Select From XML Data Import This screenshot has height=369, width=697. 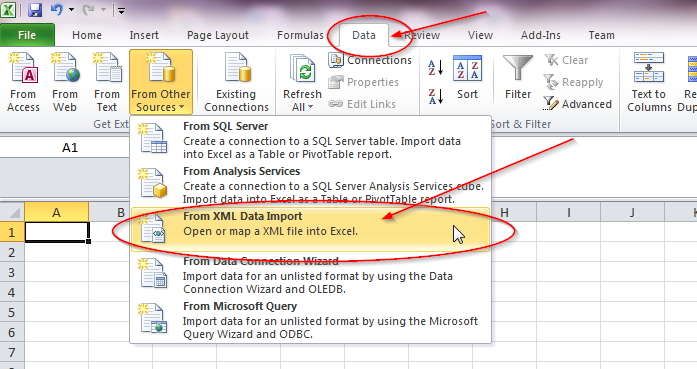point(311,229)
